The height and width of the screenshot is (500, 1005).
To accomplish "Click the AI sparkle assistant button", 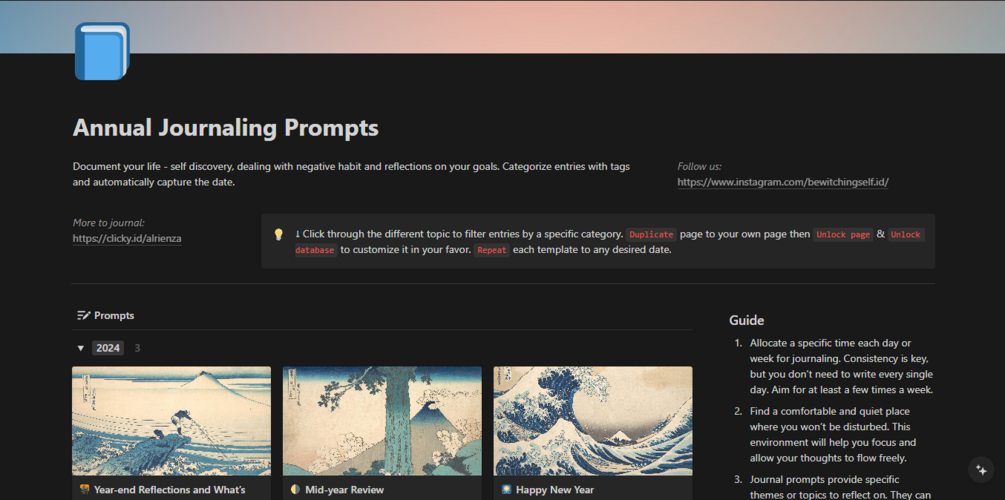I will 981,469.
